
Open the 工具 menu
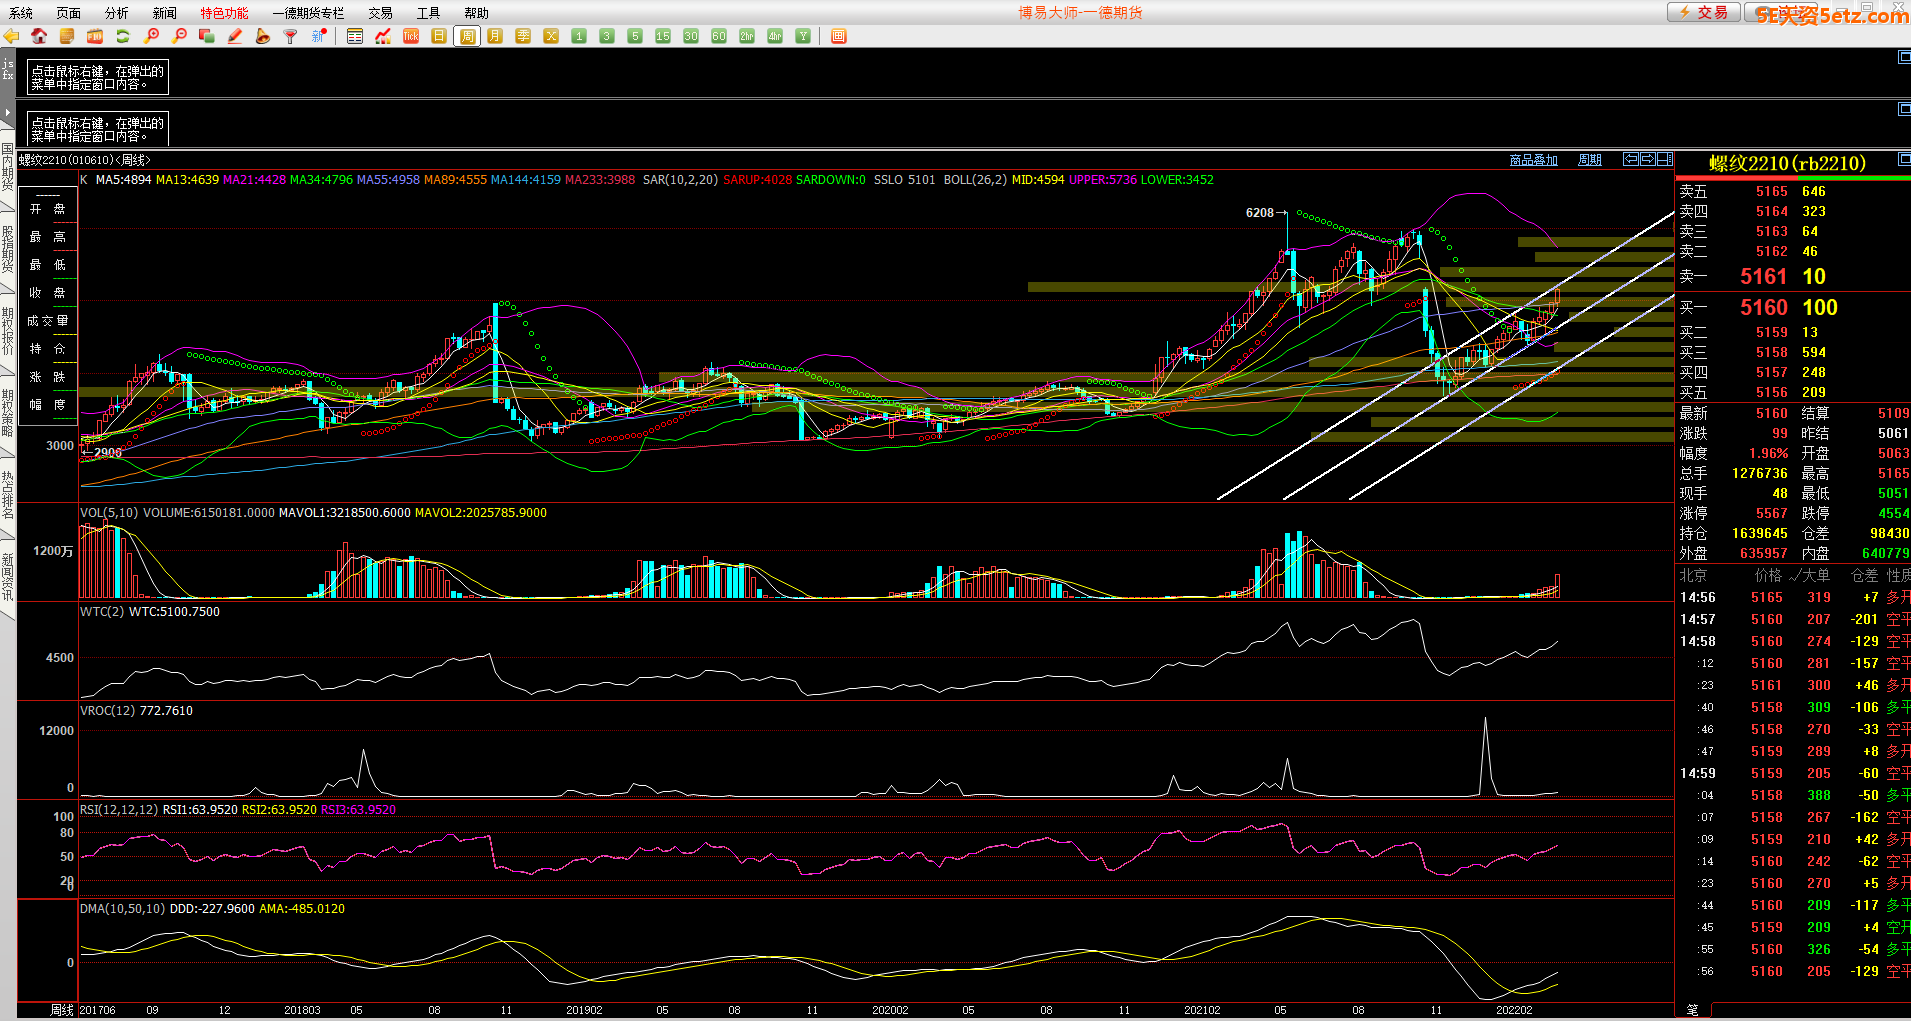(429, 13)
